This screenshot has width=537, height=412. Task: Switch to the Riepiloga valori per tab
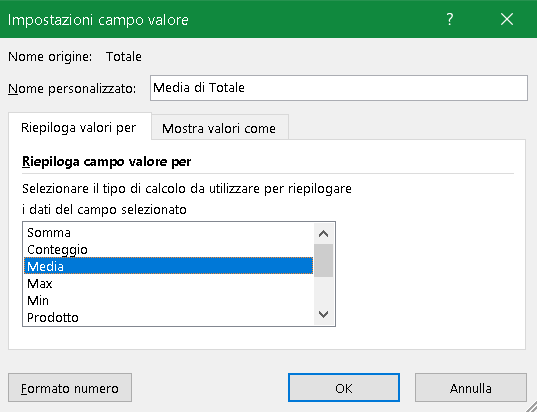point(79,127)
